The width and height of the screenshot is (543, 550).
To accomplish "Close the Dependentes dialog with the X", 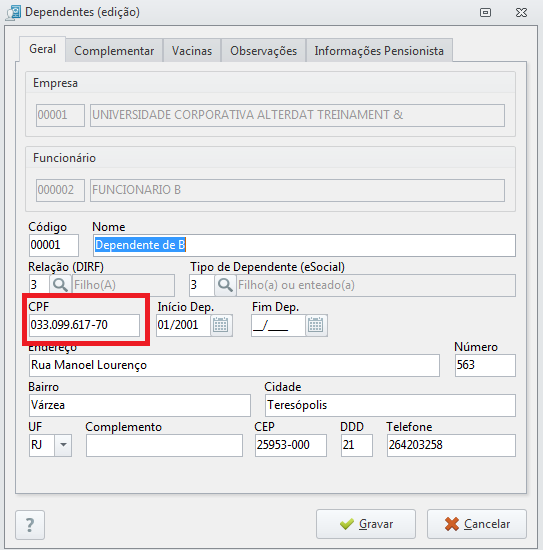I will point(521,13).
